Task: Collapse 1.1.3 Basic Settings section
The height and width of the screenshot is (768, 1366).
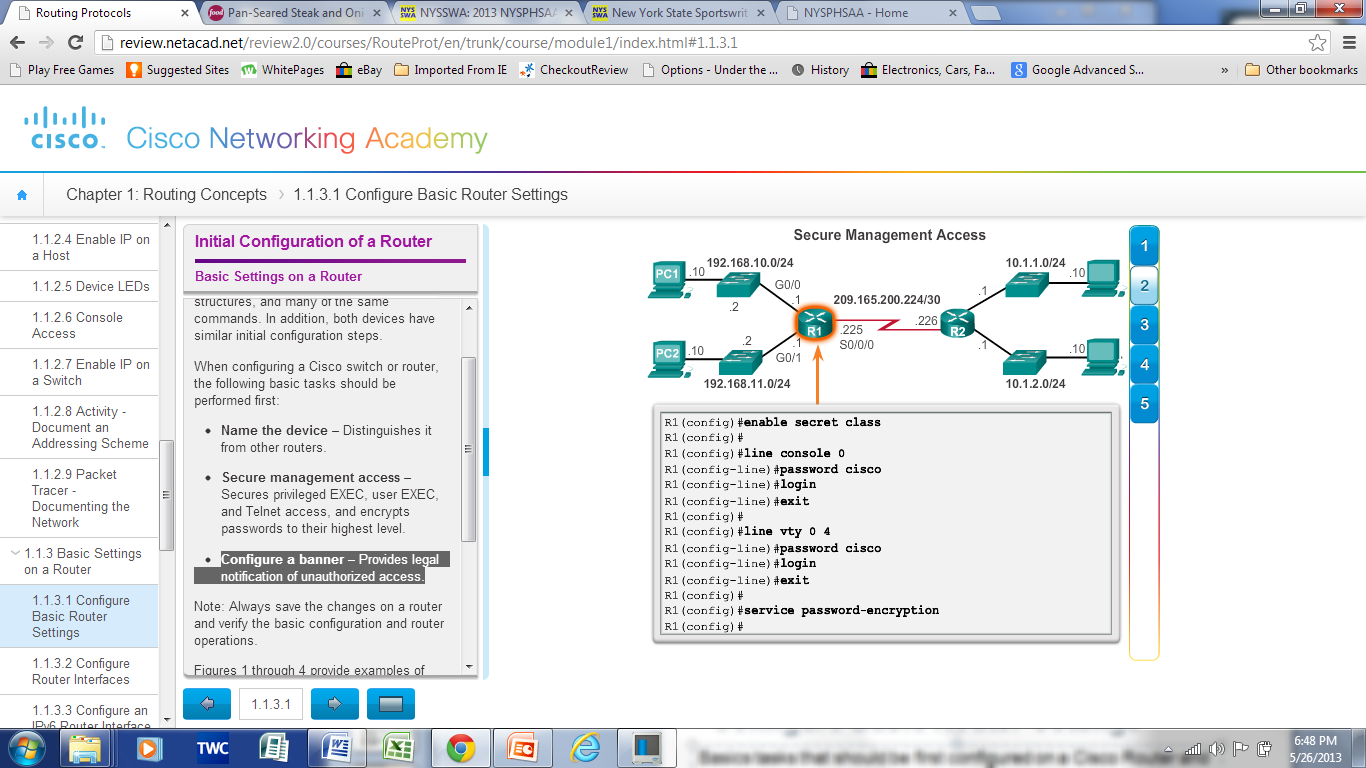Action: click(15, 553)
